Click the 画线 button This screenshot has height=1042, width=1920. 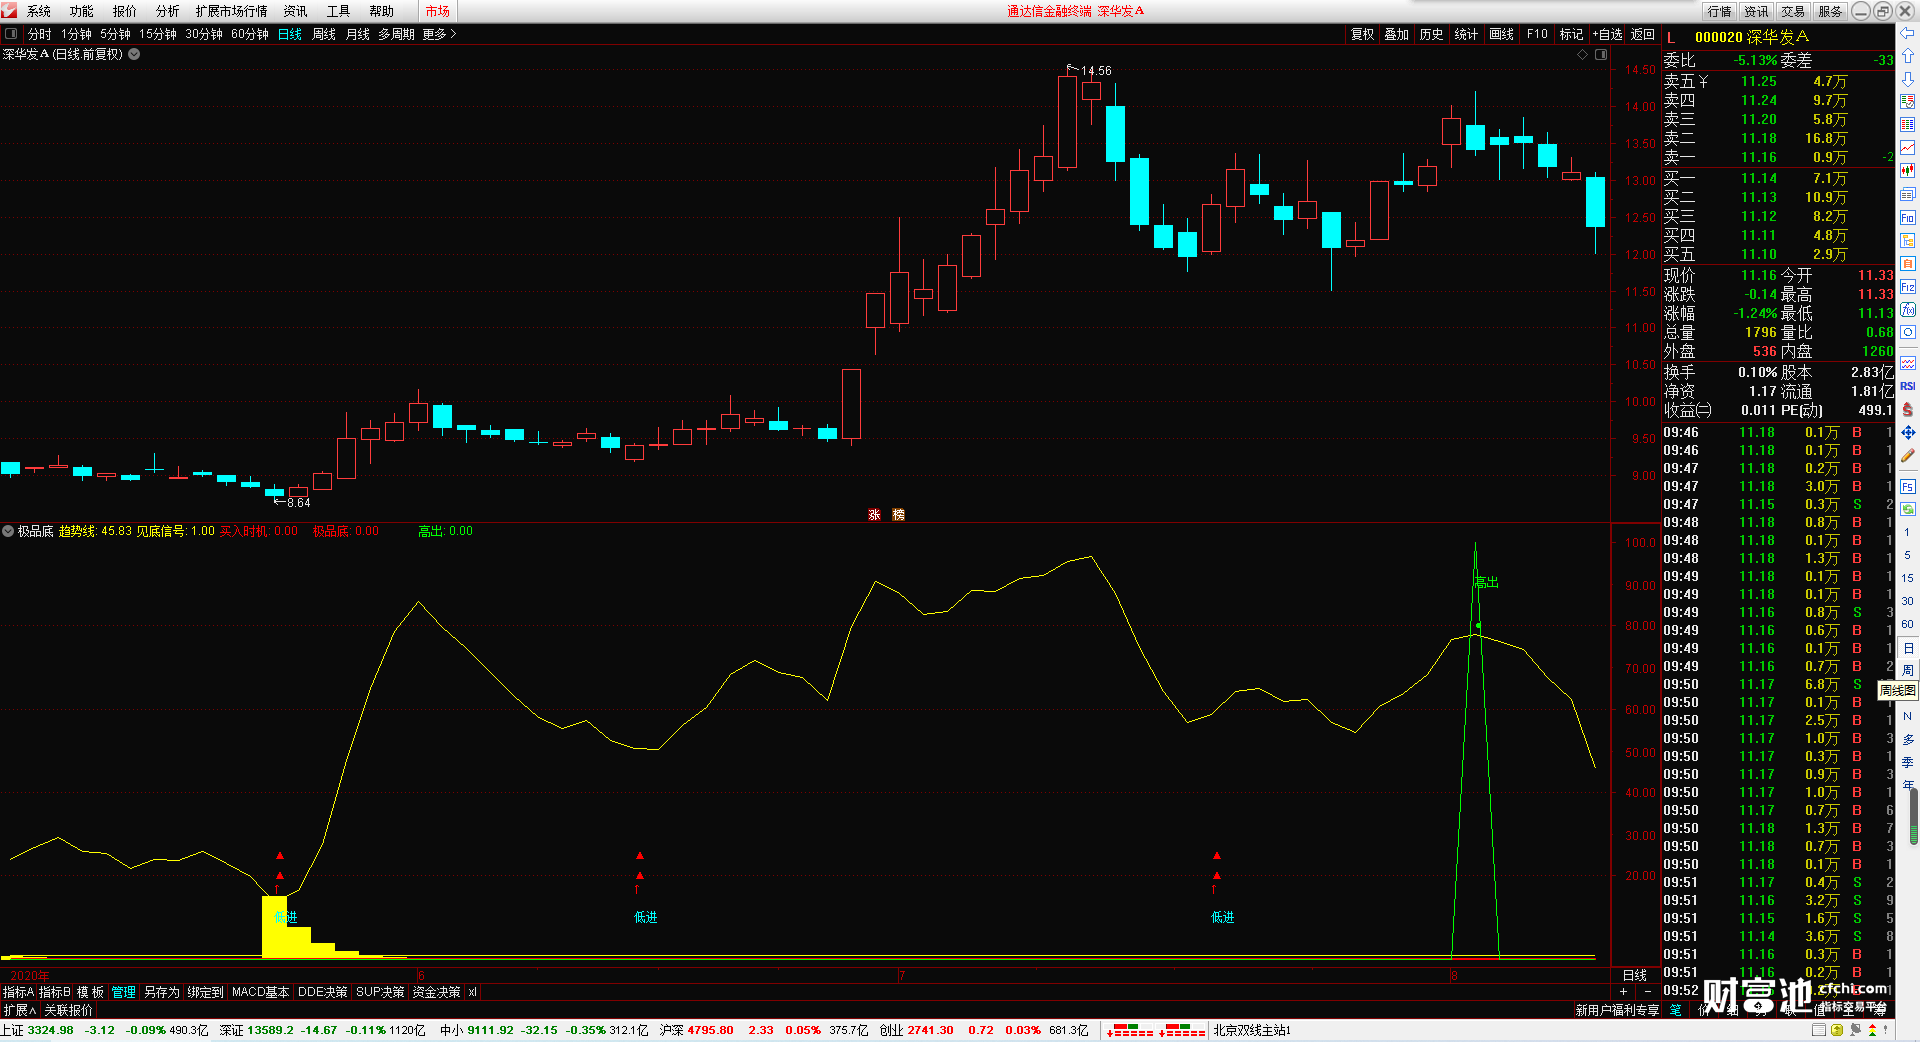[1501, 34]
